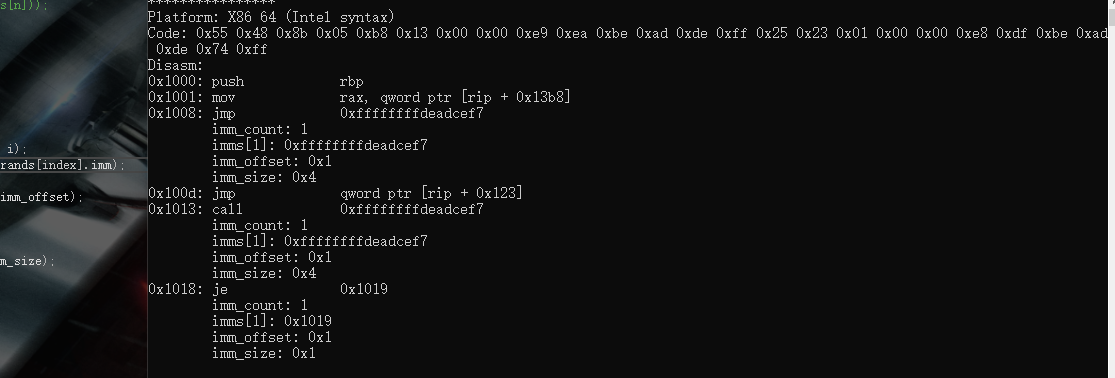Viewport: 1115px width, 378px height.
Task: Click the 'imm_offset);' code line in editor
Action: pyautogui.click(x=41, y=197)
